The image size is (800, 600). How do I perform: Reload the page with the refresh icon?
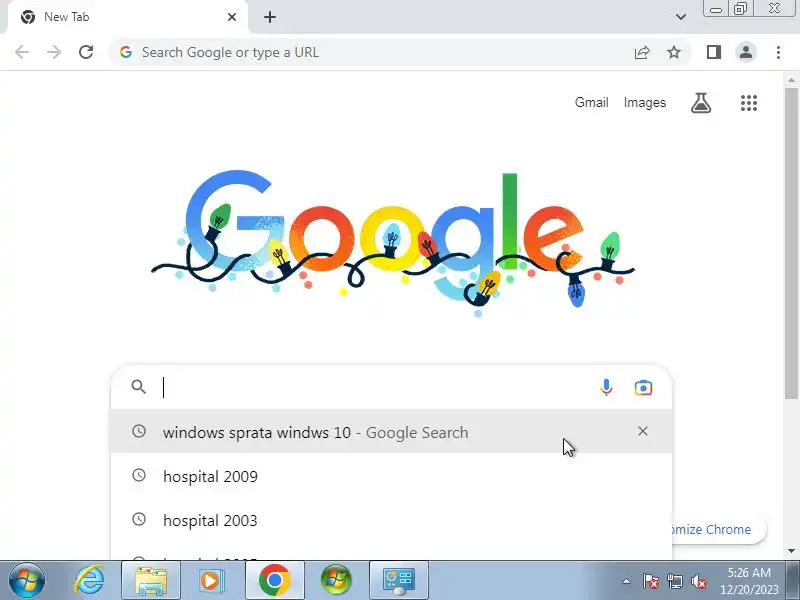click(x=86, y=52)
